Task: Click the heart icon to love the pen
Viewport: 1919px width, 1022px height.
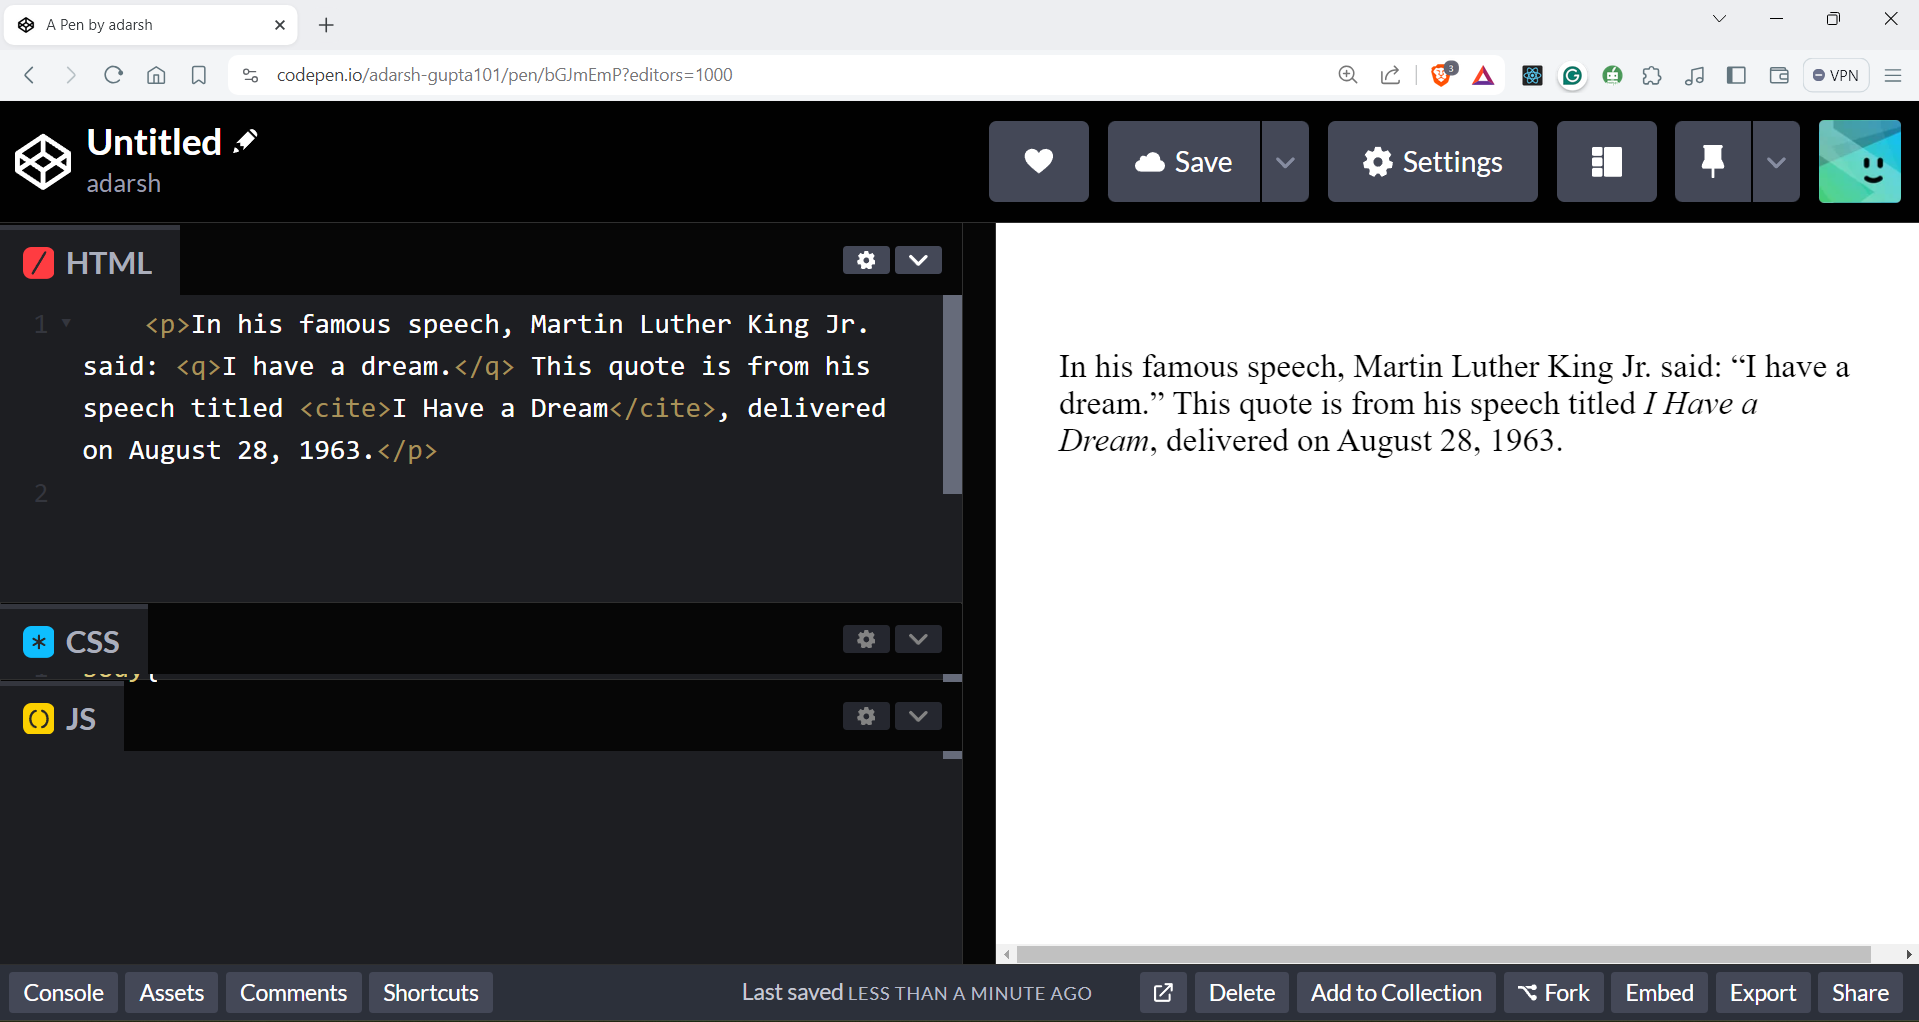Action: tap(1038, 162)
